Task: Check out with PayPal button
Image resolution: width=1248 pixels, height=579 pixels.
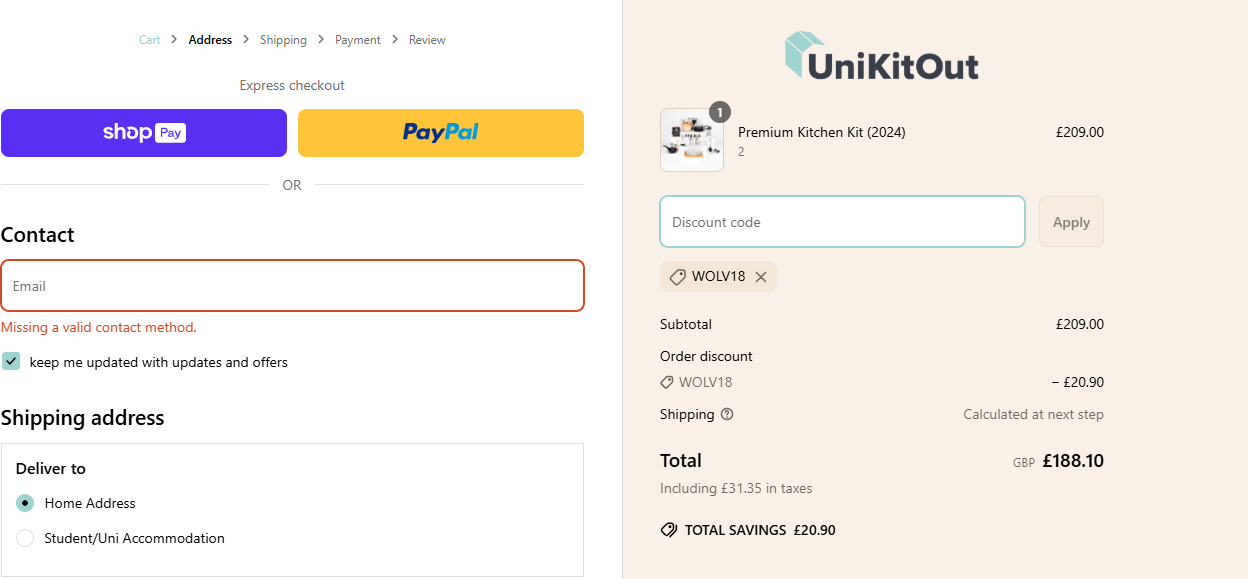Action: point(441,133)
